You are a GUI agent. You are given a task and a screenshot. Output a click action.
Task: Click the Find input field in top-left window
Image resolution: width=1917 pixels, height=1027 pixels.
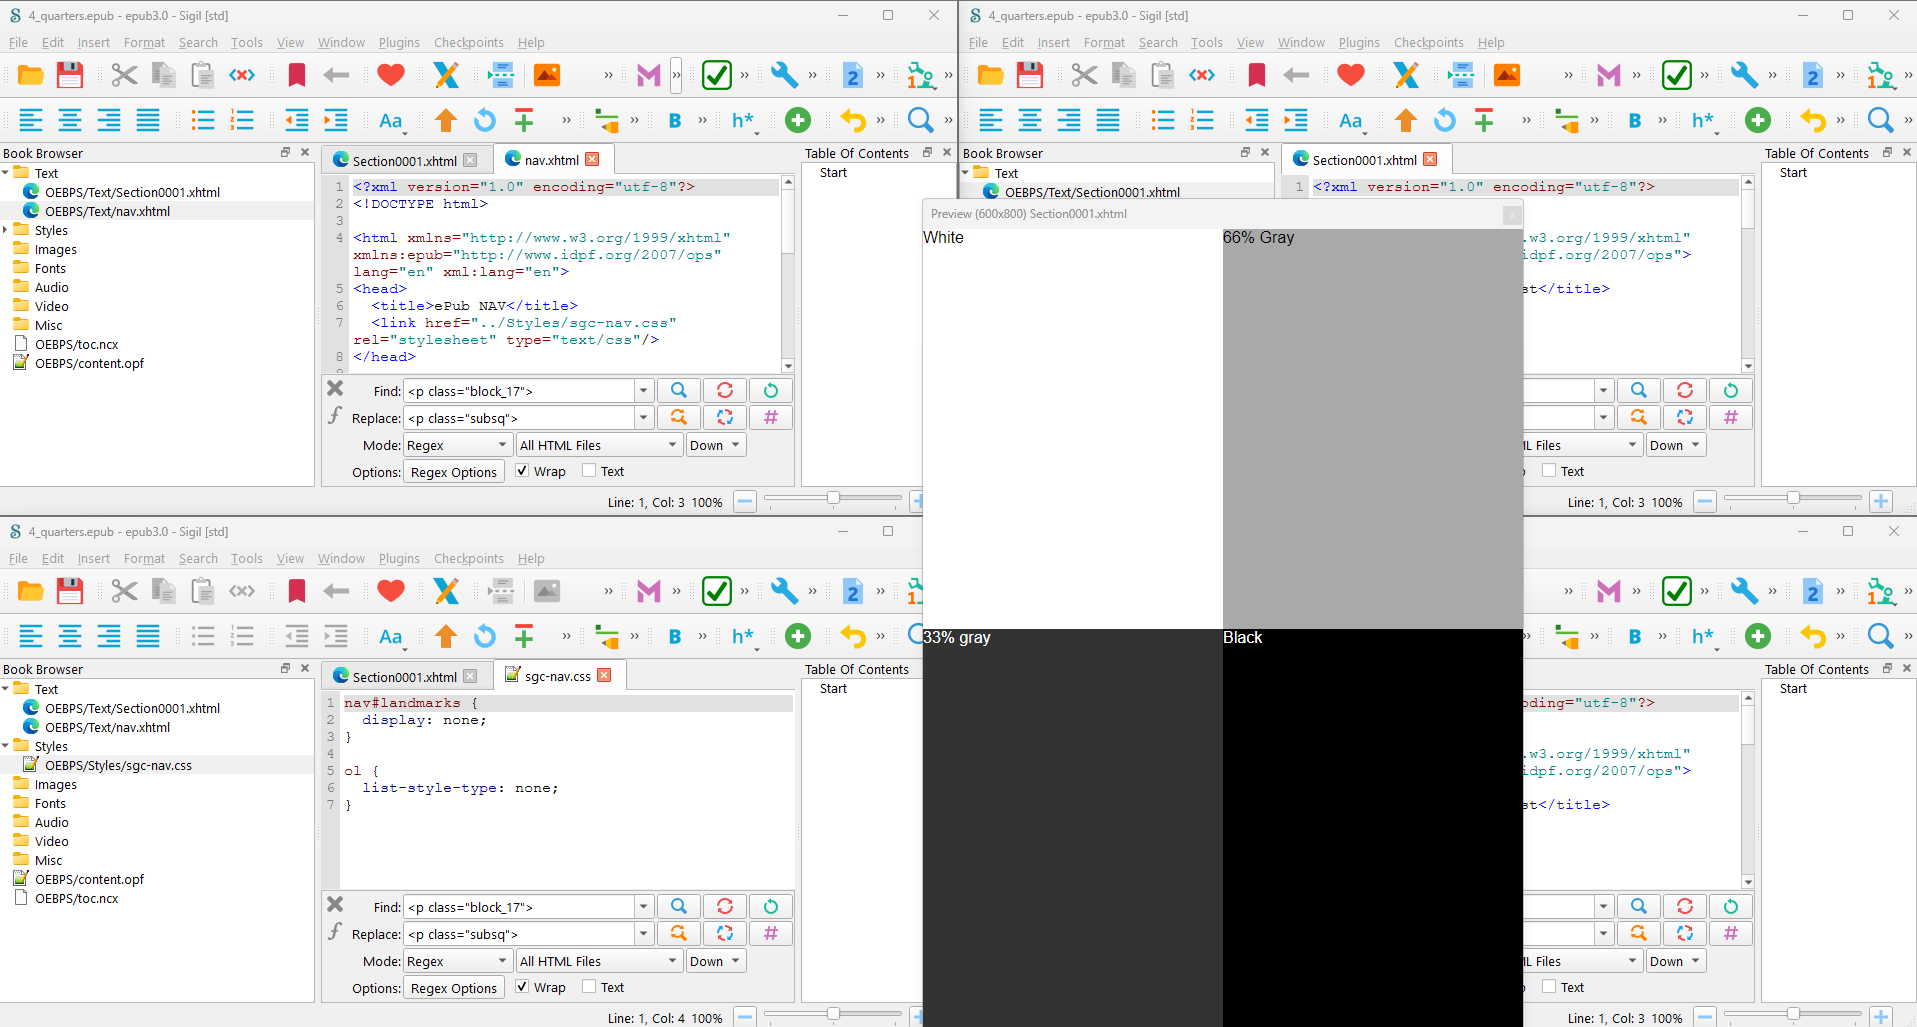pyautogui.click(x=520, y=391)
